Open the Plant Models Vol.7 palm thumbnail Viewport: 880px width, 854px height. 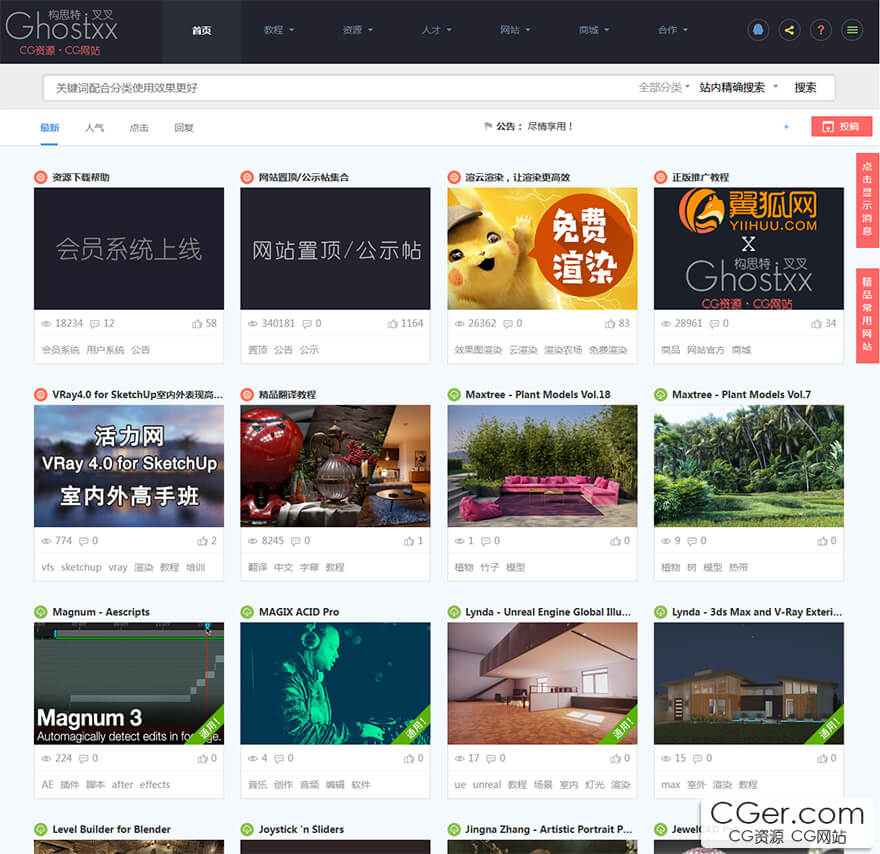coord(749,466)
